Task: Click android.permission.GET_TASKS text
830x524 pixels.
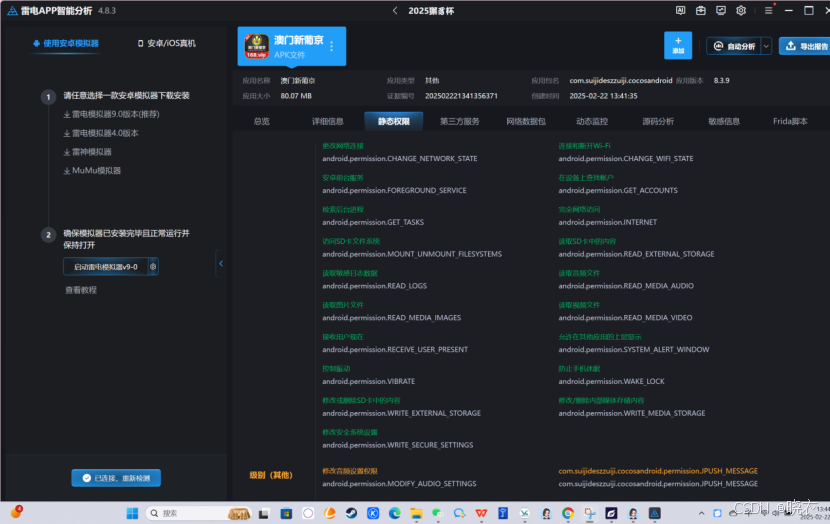Action: click(373, 222)
